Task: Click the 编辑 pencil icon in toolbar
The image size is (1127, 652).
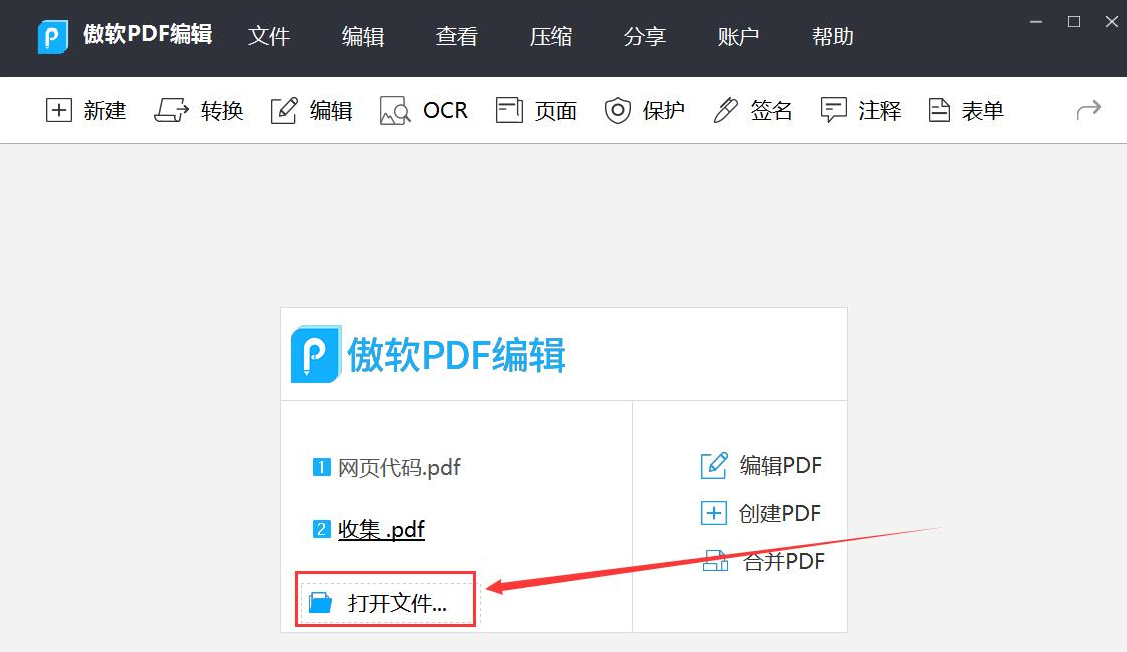Action: [284, 111]
